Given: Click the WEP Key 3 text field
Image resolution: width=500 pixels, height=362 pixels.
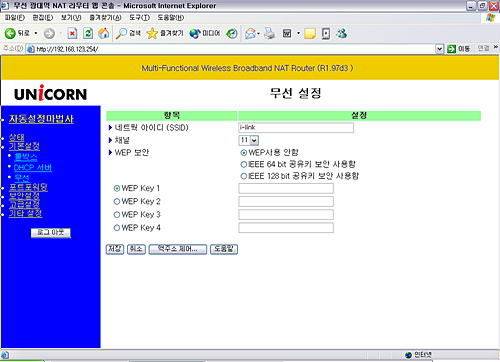Looking at the screenshot, I should (x=286, y=215).
